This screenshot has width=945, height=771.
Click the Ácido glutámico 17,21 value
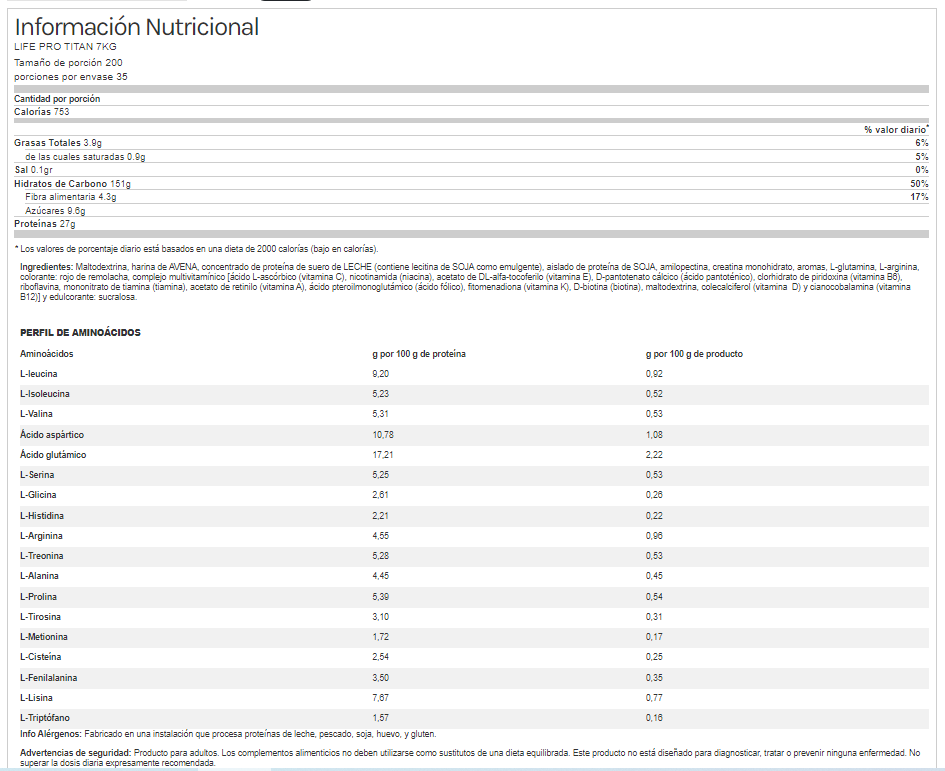(384, 455)
